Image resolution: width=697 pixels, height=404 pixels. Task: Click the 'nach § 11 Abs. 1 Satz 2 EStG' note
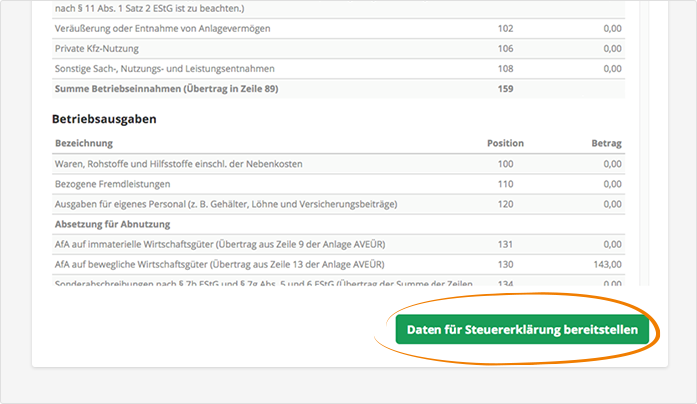149,8
